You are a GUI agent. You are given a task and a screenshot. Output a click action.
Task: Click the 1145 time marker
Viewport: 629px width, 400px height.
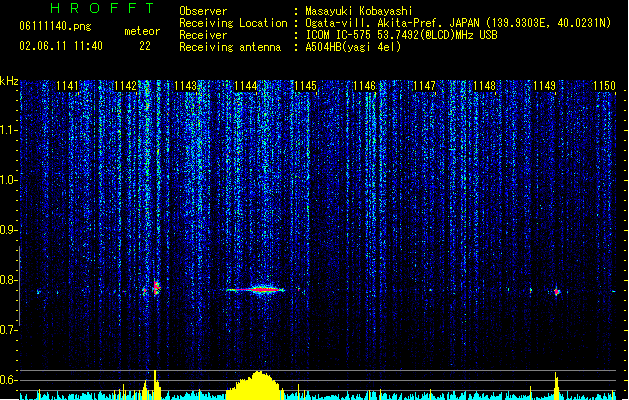click(305, 86)
